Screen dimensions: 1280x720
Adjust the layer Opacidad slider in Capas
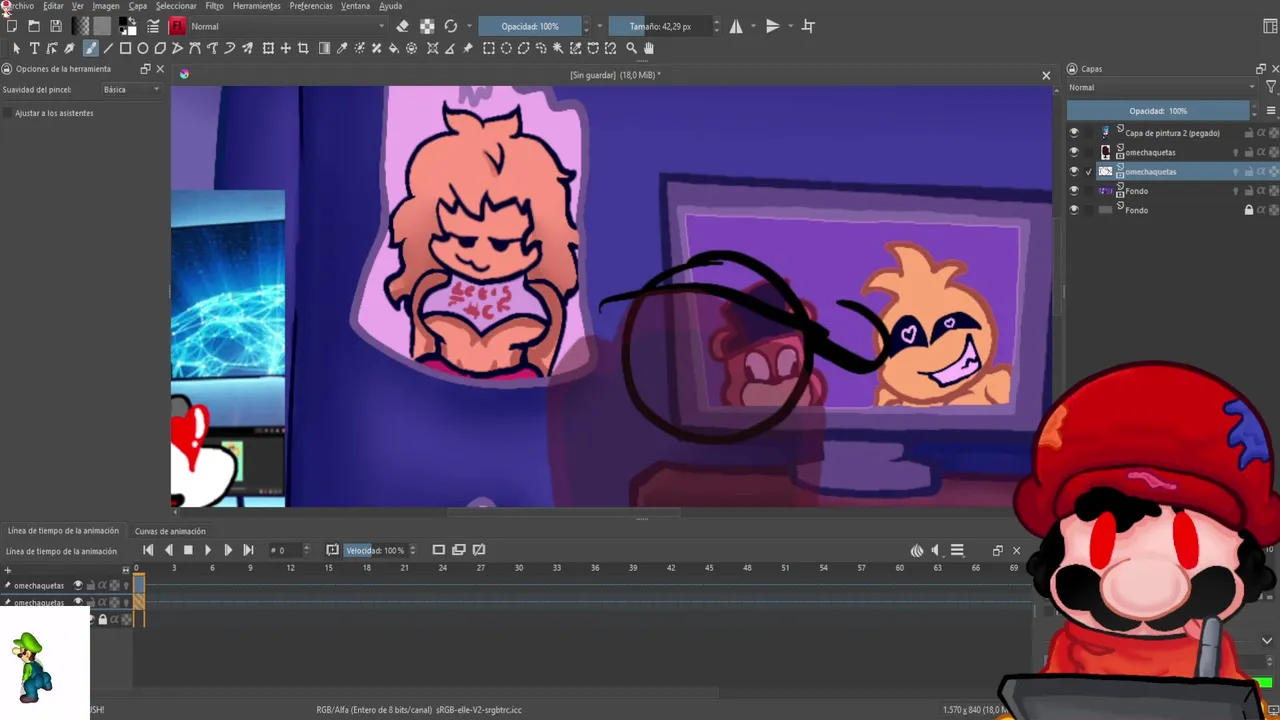click(1158, 111)
